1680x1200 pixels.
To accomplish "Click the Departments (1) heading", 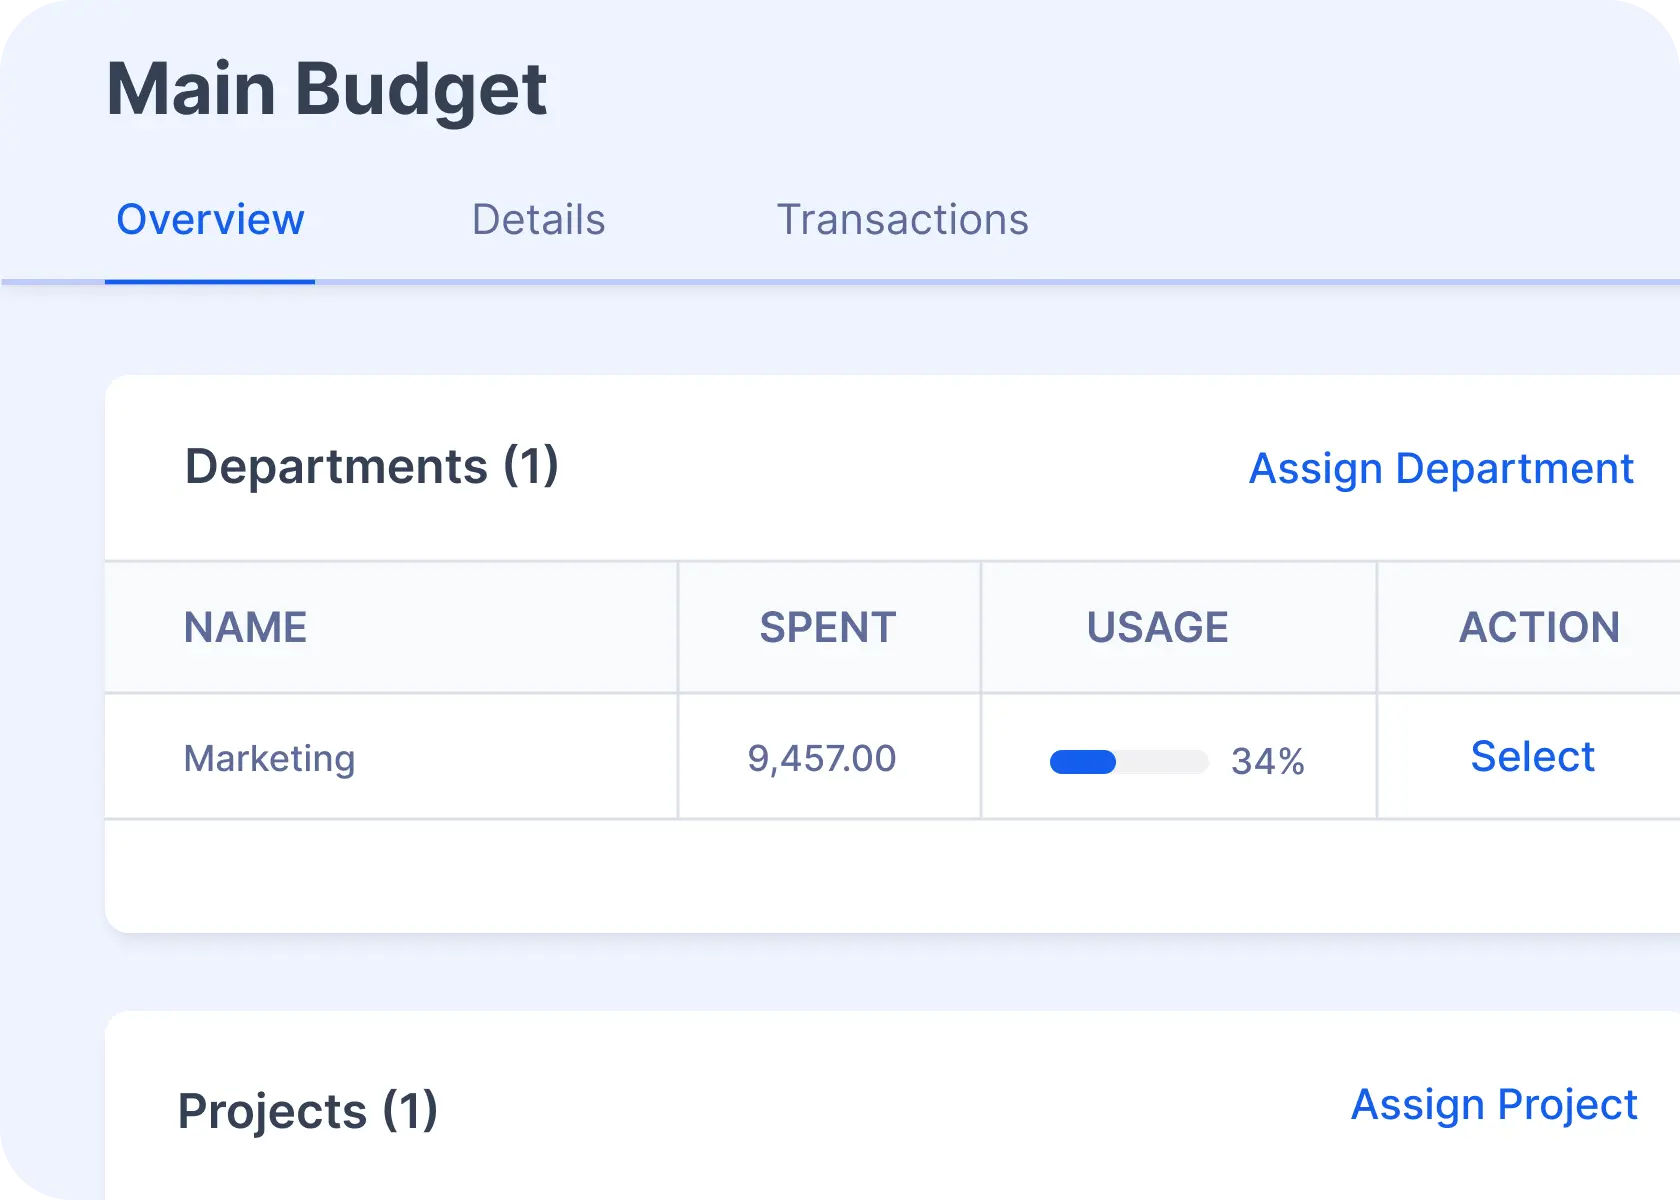I will pos(372,467).
